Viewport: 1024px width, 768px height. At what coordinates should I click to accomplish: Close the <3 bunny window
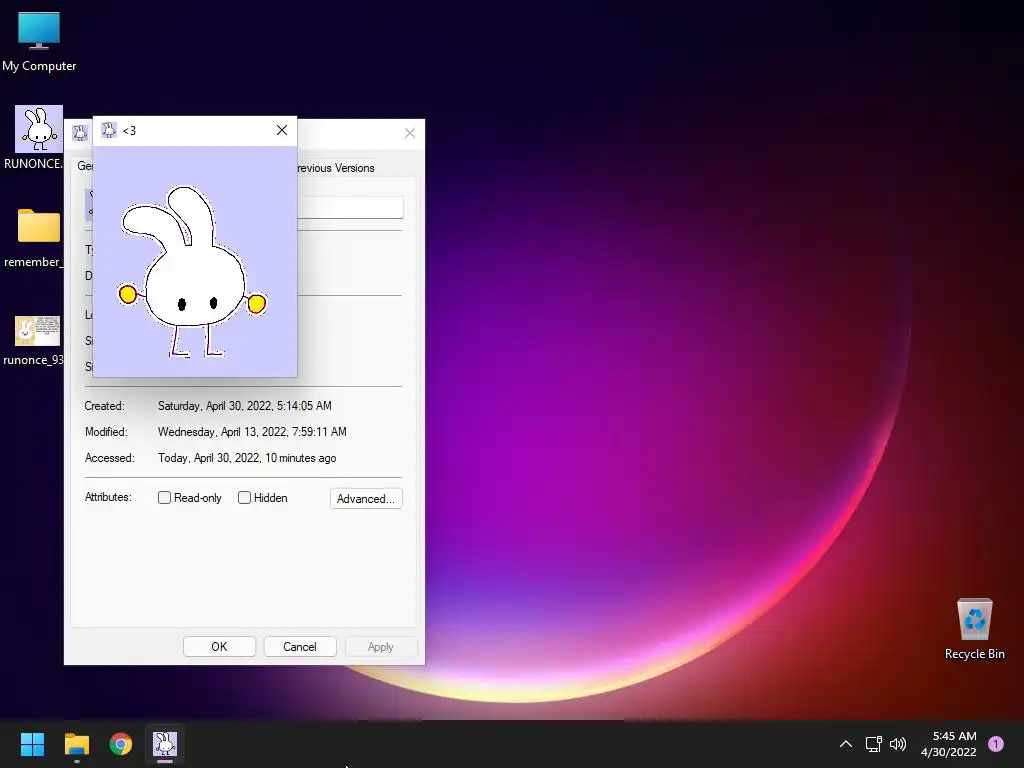tap(281, 131)
